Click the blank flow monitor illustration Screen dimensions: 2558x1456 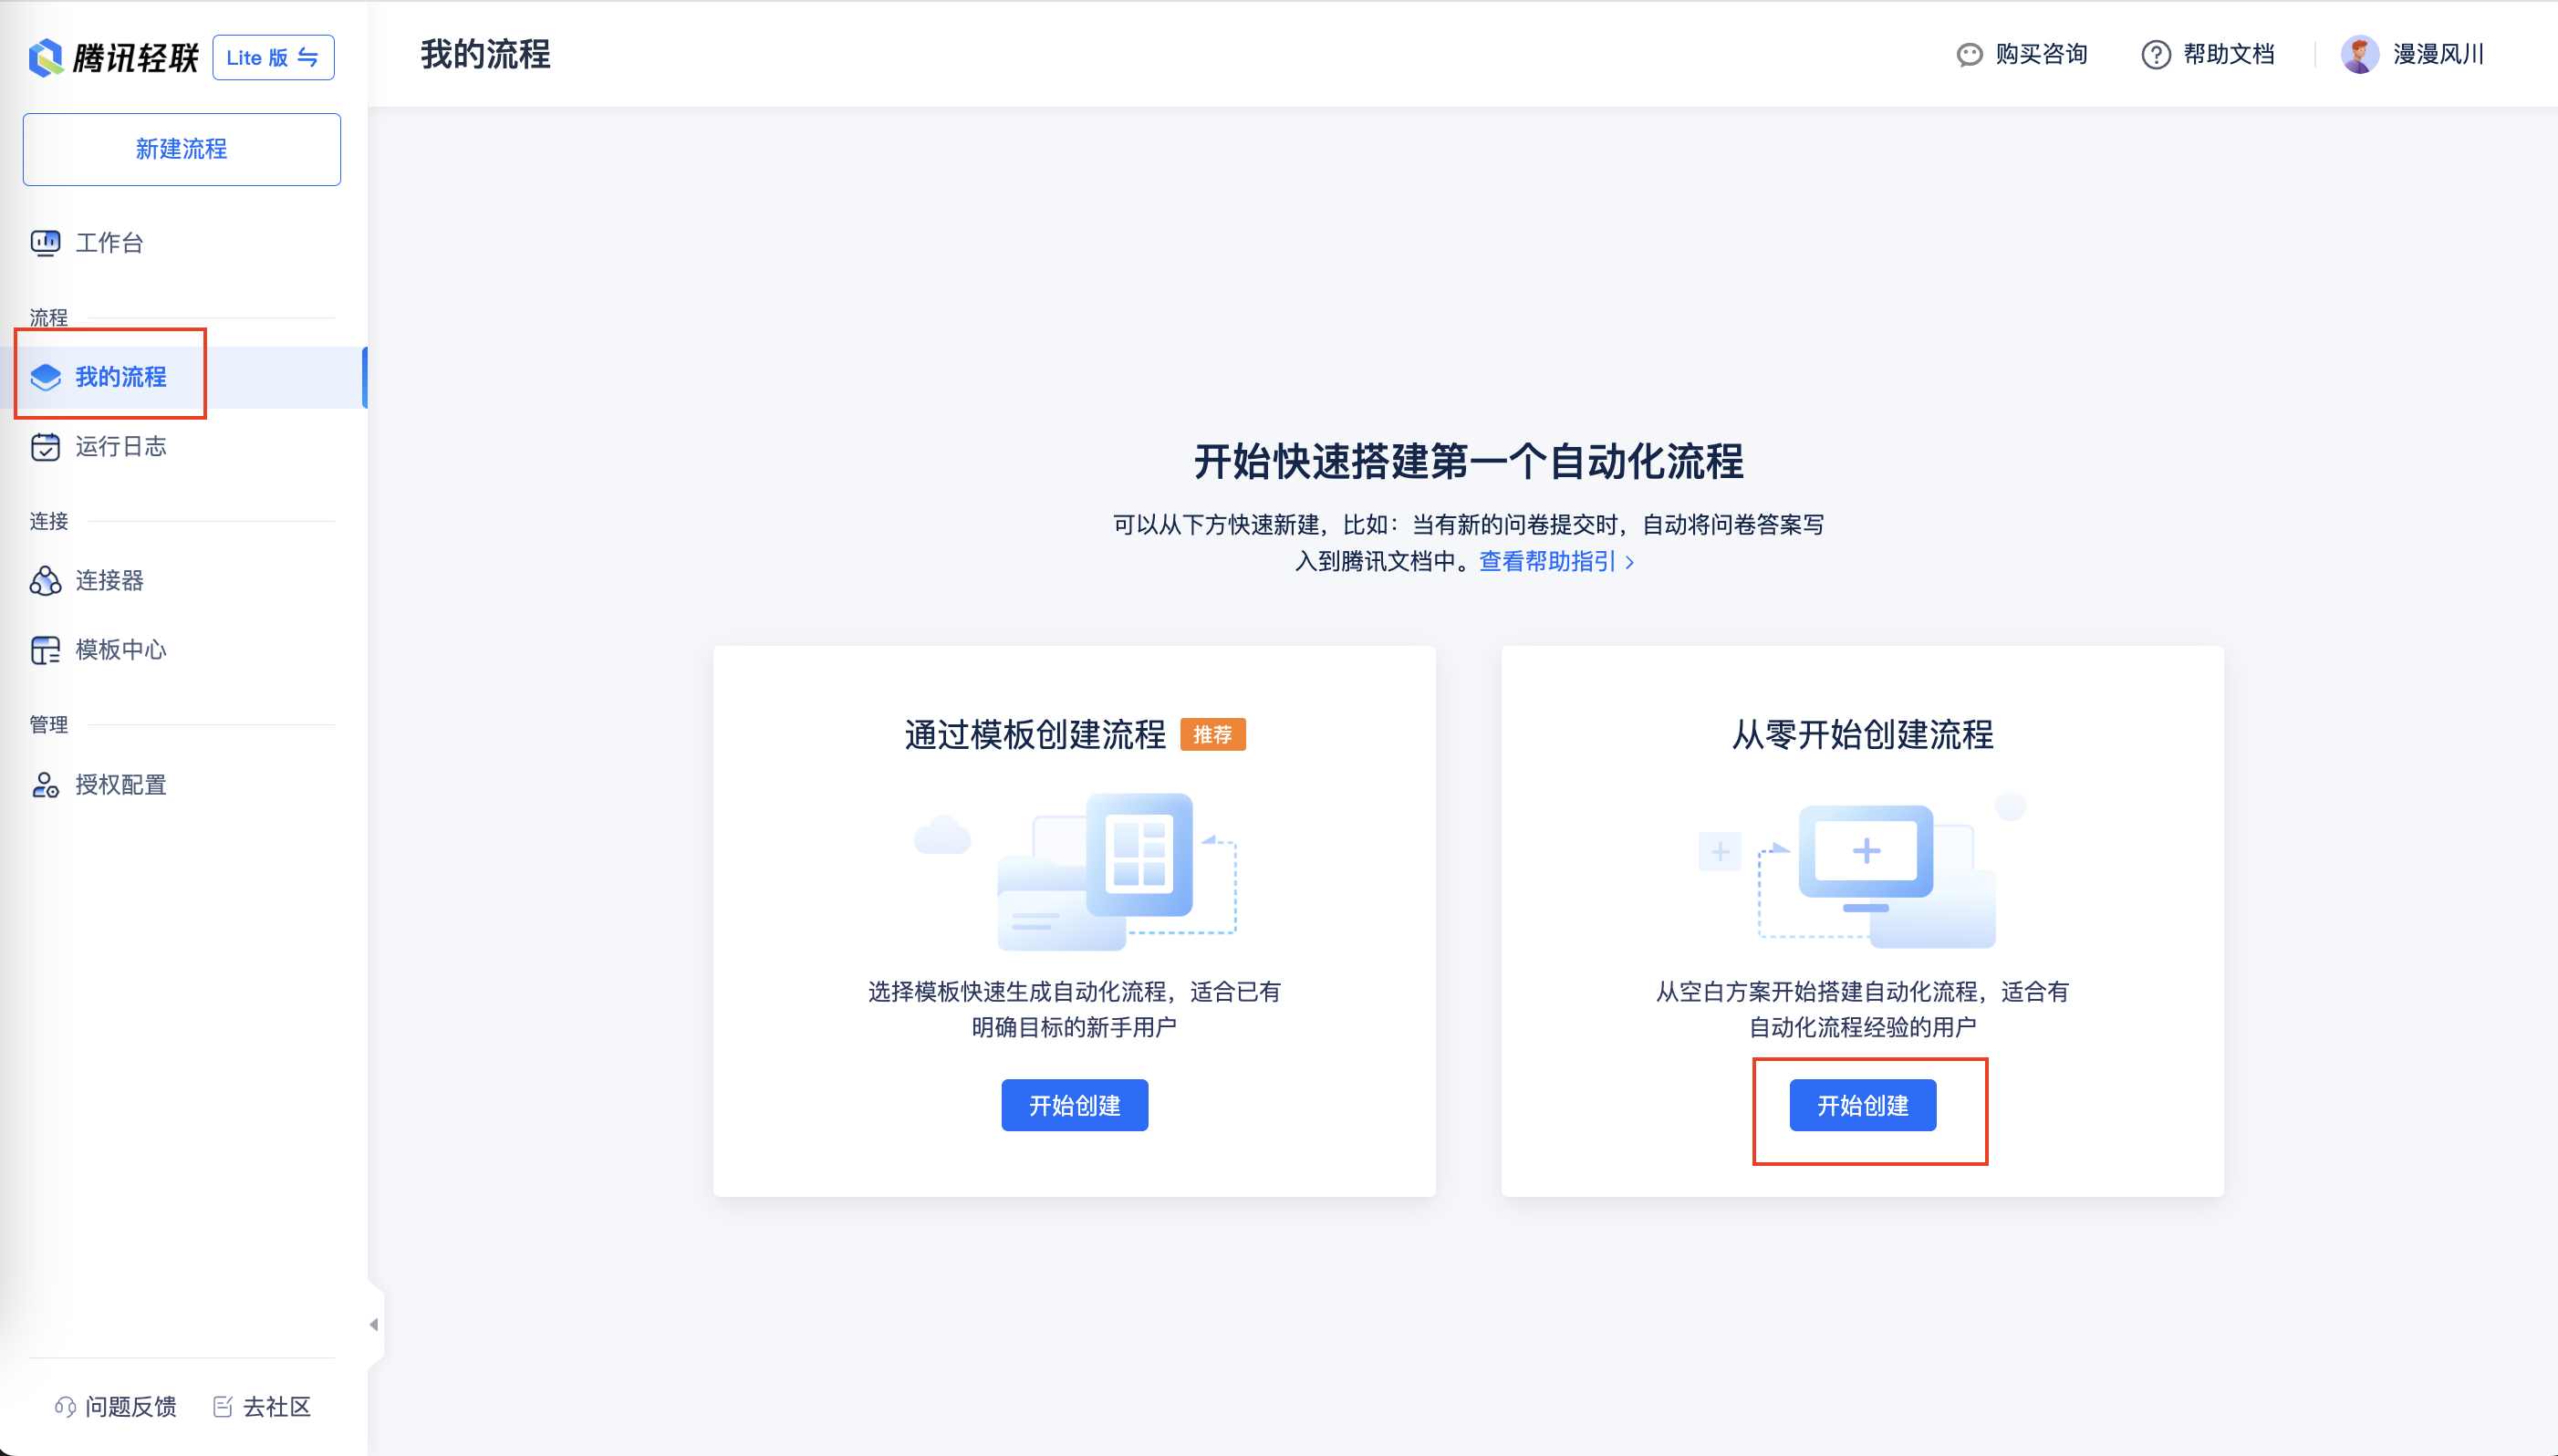(1862, 870)
